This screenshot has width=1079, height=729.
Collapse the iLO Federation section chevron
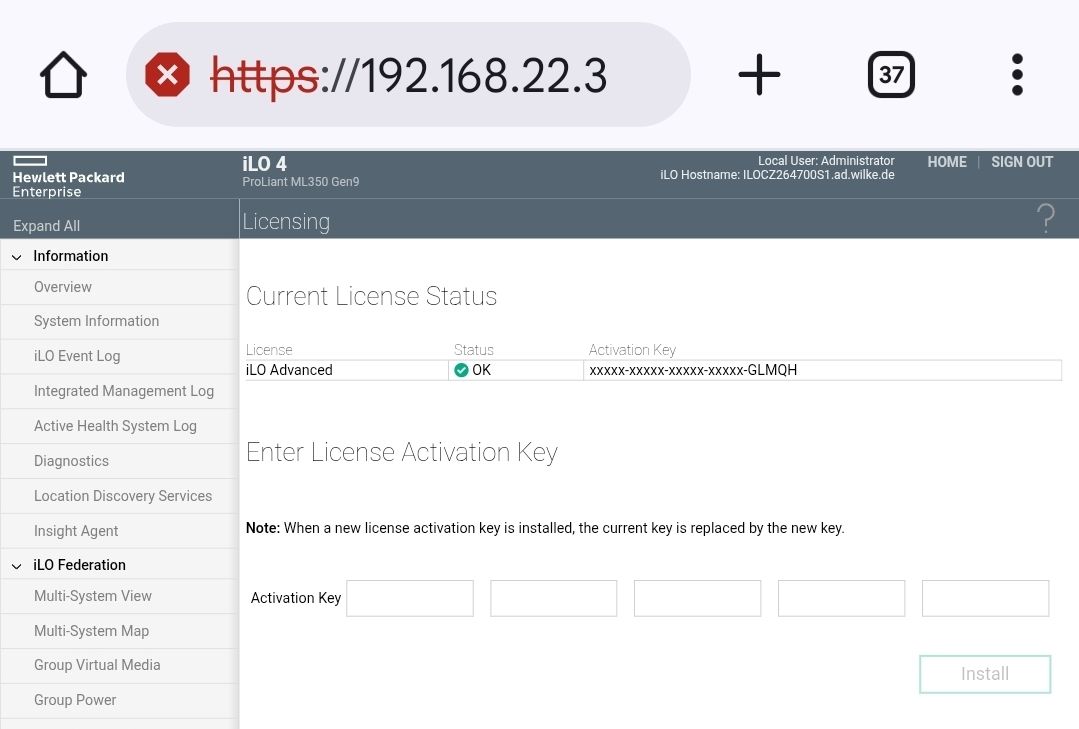click(x=17, y=566)
